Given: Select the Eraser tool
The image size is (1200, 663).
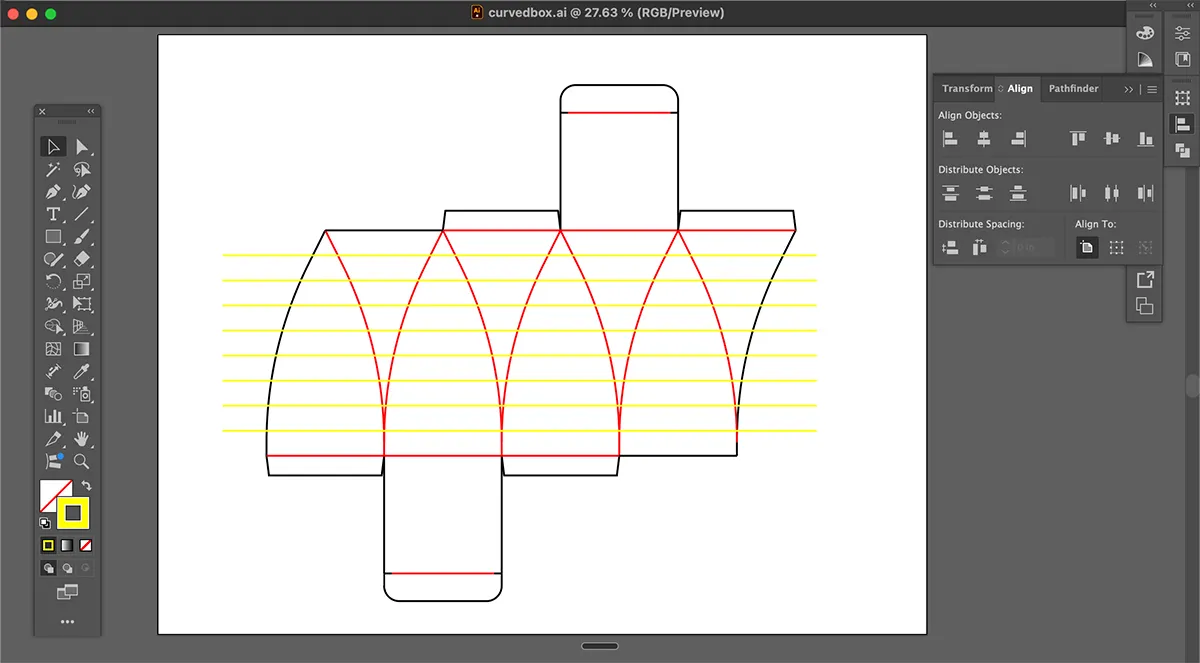Looking at the screenshot, I should (x=82, y=259).
